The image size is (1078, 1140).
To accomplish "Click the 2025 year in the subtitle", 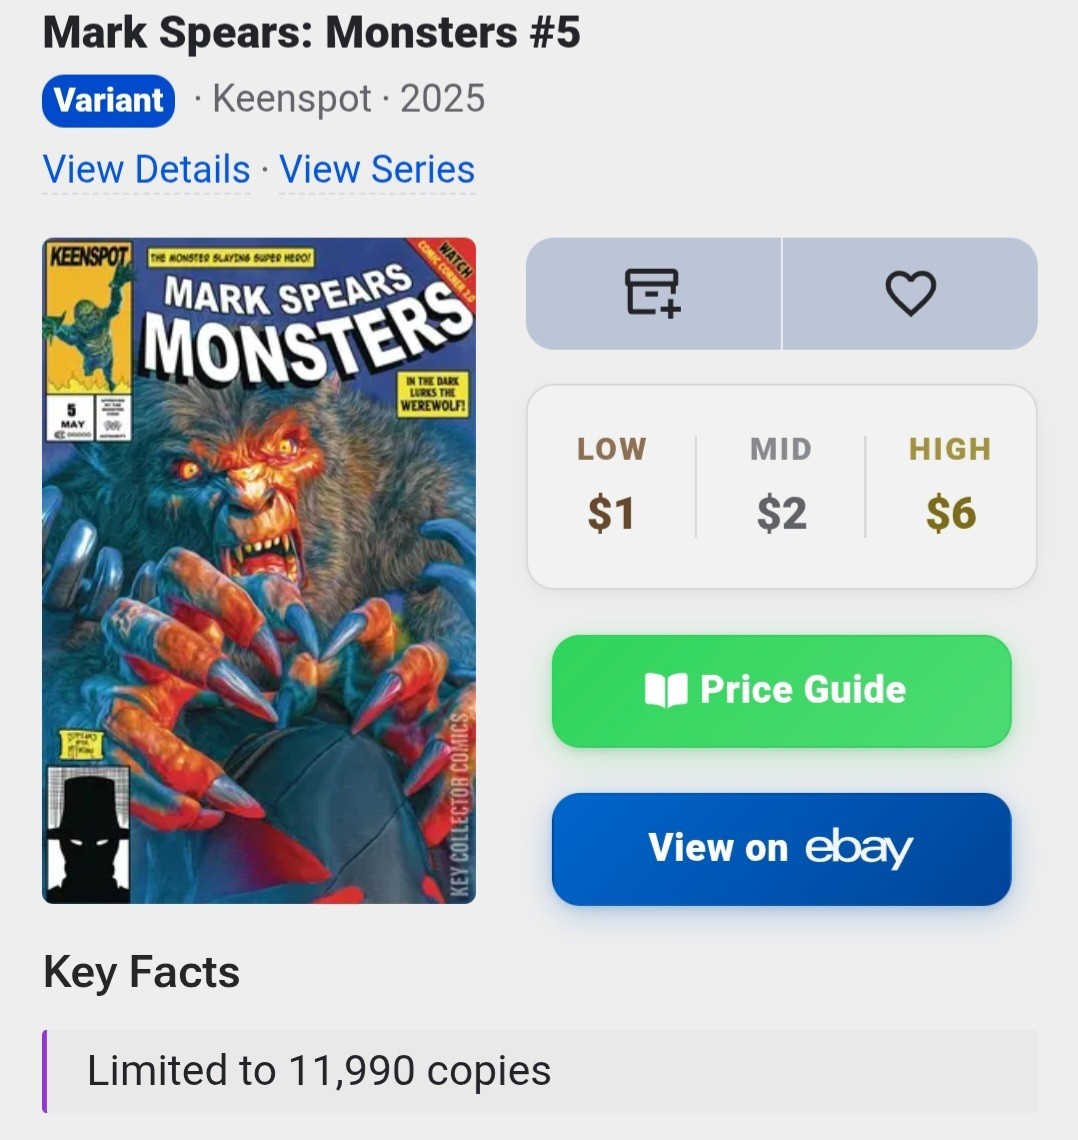I will pyautogui.click(x=442, y=100).
